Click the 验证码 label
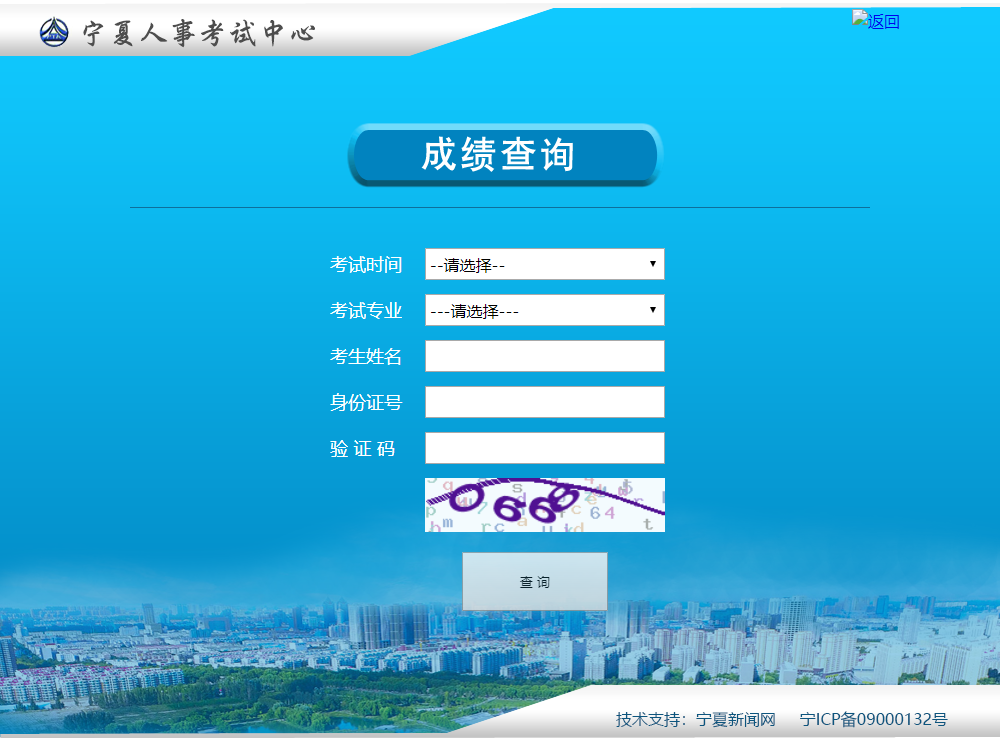 click(x=362, y=449)
